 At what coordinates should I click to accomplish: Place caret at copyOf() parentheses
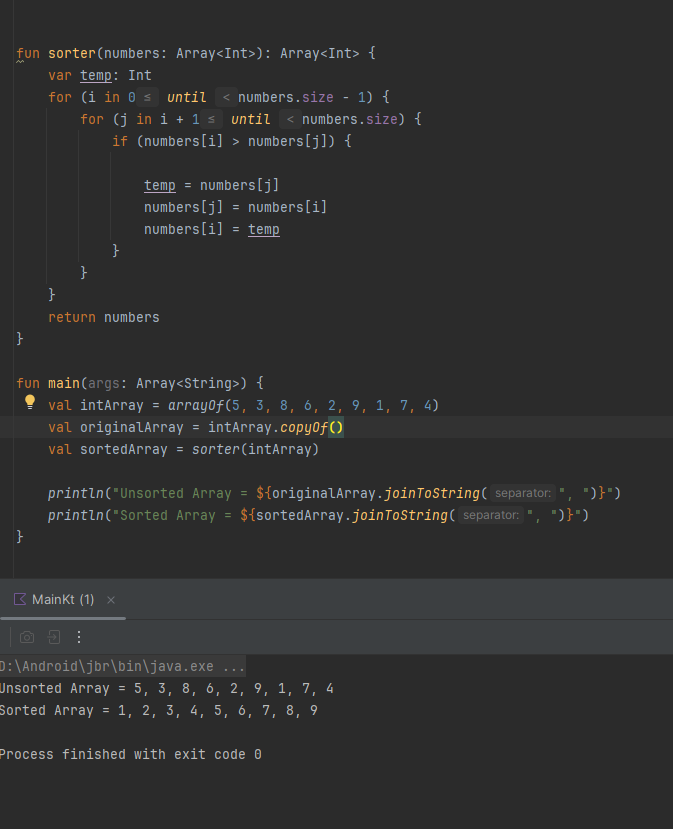tap(336, 427)
